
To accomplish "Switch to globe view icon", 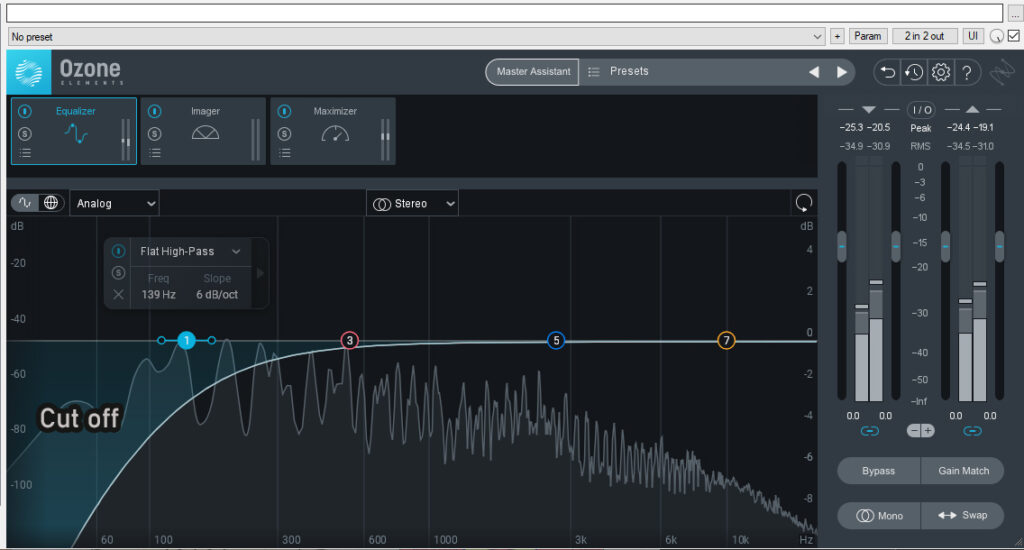I will click(51, 203).
